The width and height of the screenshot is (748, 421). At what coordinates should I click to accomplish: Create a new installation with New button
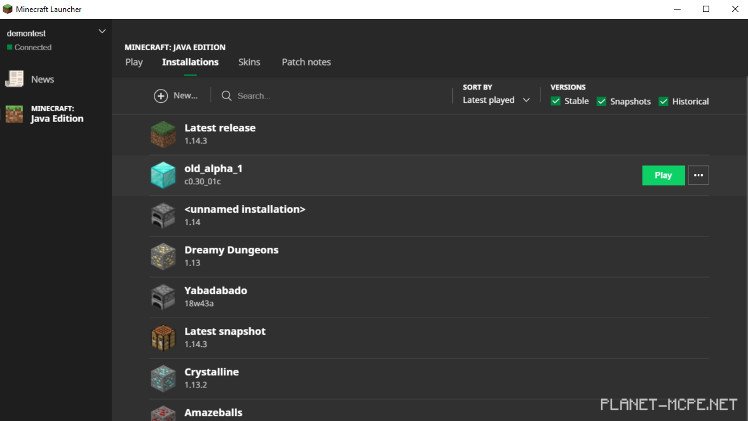pos(176,96)
